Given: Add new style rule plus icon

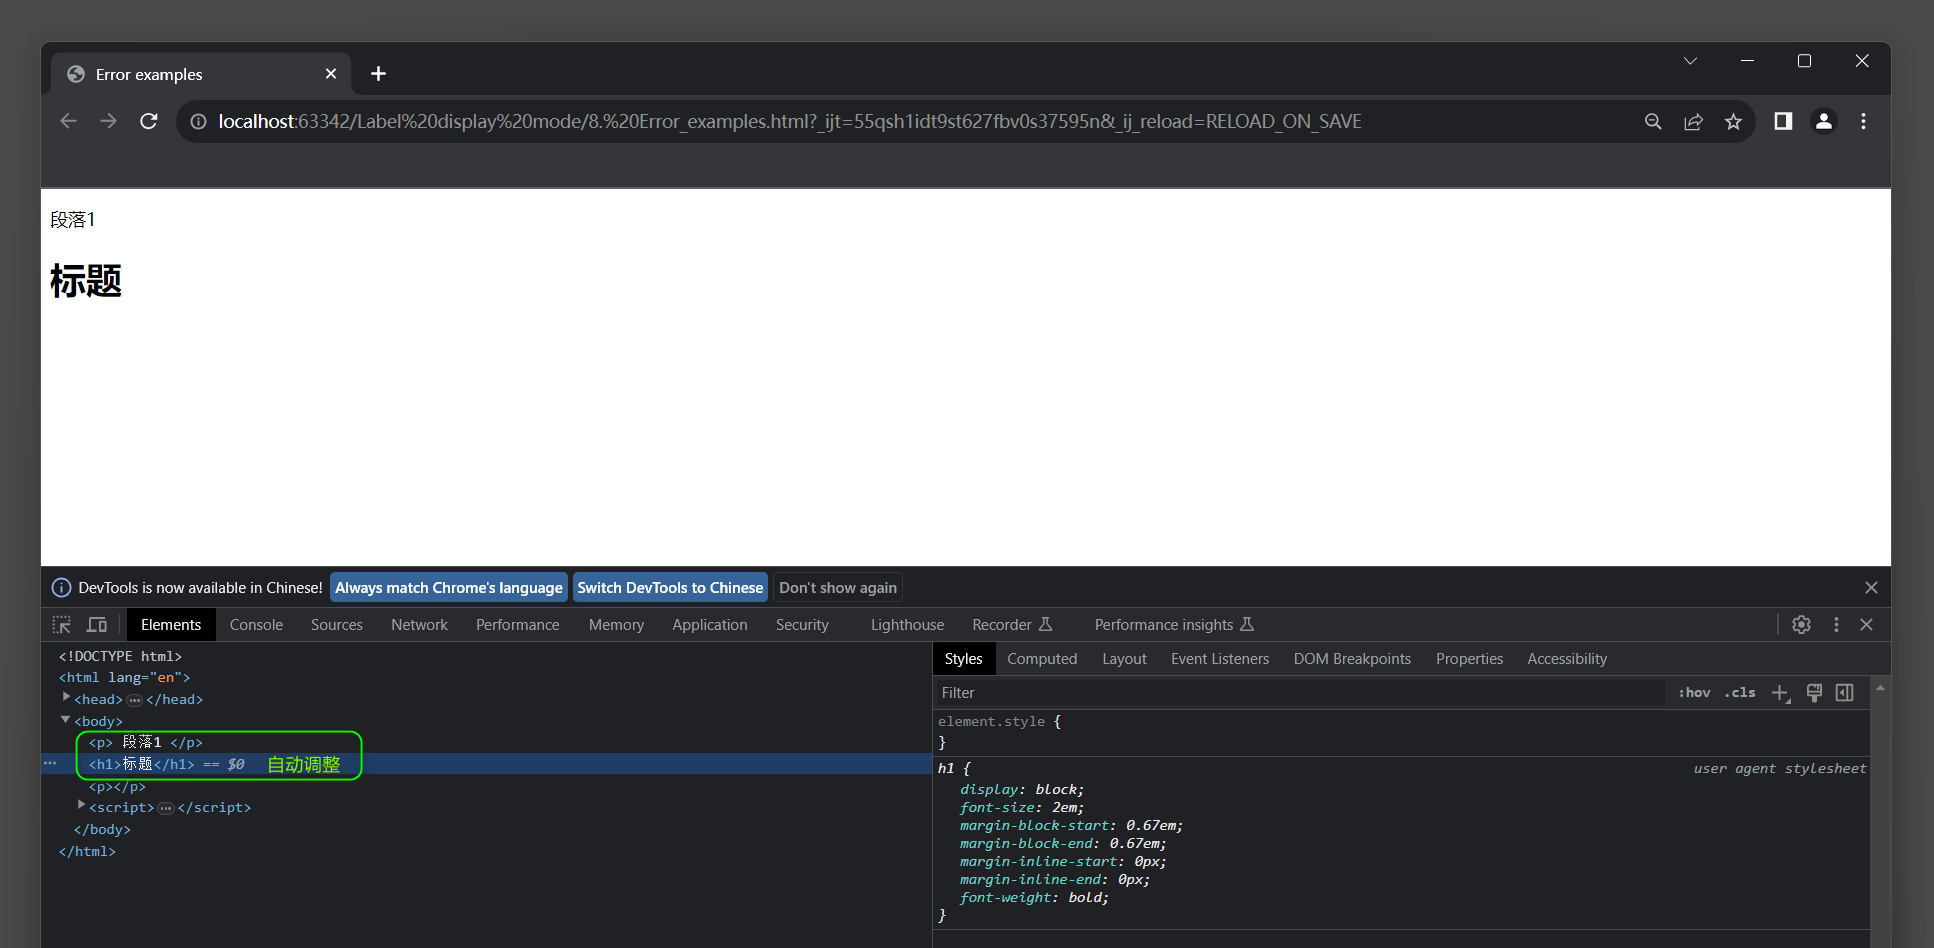Looking at the screenshot, I should tap(1781, 693).
